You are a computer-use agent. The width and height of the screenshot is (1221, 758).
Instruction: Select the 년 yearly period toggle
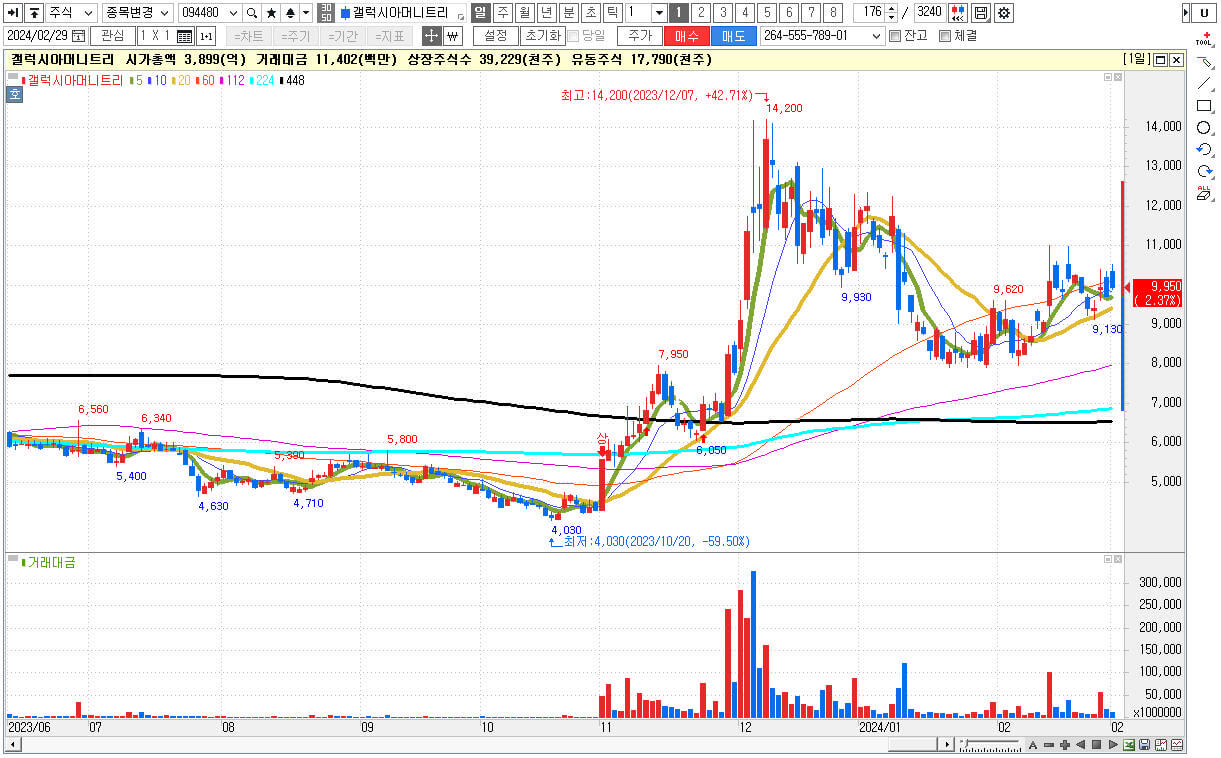point(546,13)
